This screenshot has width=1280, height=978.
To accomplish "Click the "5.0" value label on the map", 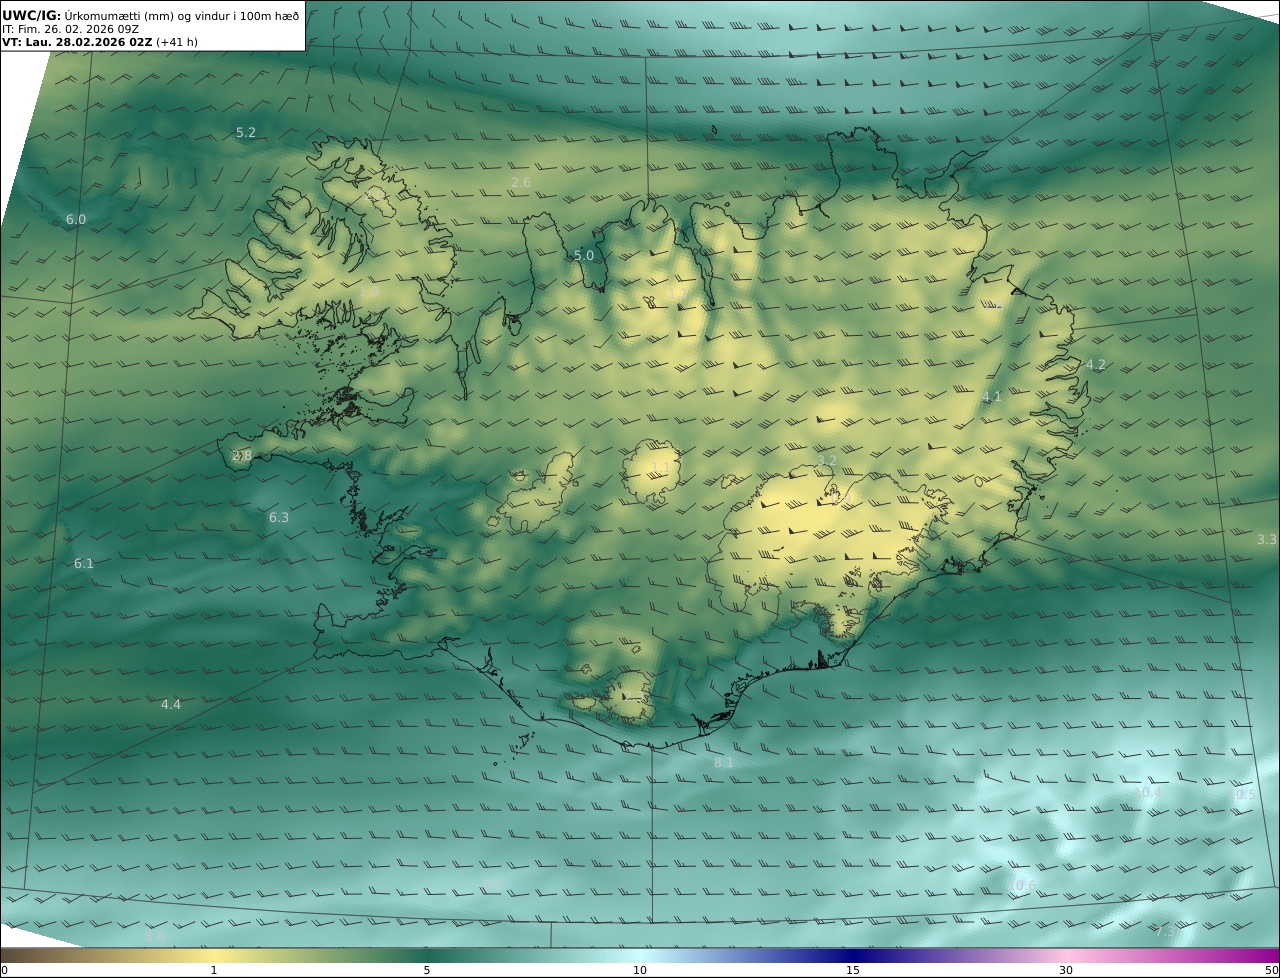I will (x=584, y=255).
